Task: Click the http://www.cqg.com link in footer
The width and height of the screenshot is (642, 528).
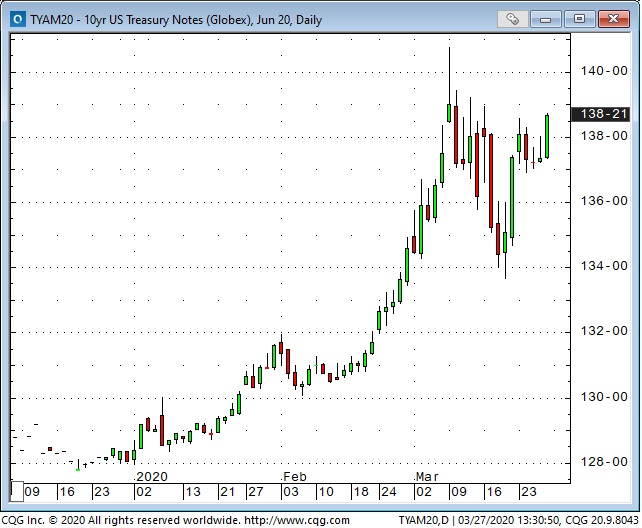Action: [297, 520]
